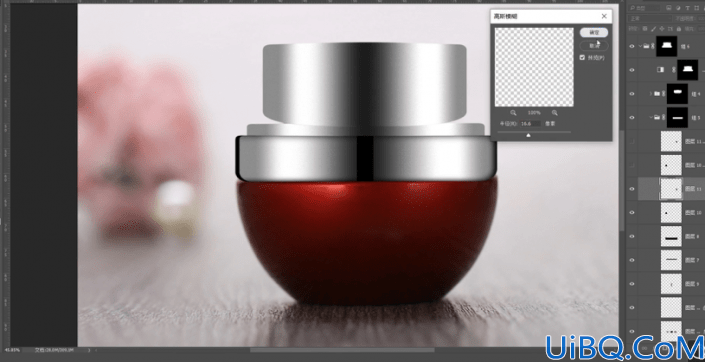The width and height of the screenshot is (705, 362).
Task: Click the 组 6 folder icon
Action: coord(646,46)
